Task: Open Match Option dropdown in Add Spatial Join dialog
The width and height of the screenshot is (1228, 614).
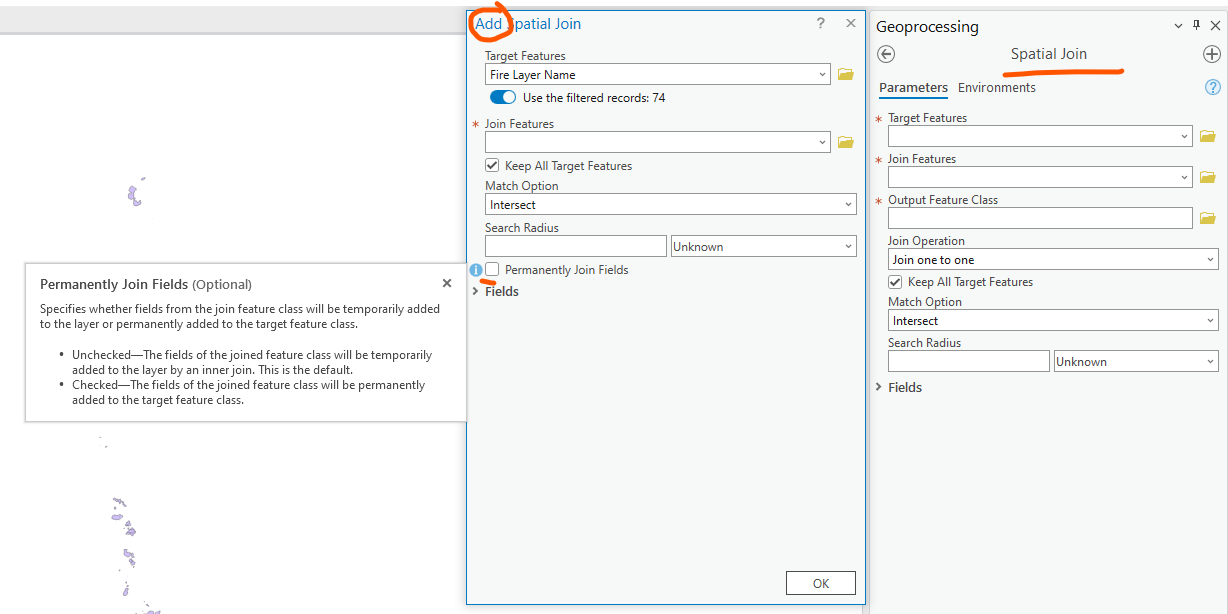Action: [x=670, y=205]
